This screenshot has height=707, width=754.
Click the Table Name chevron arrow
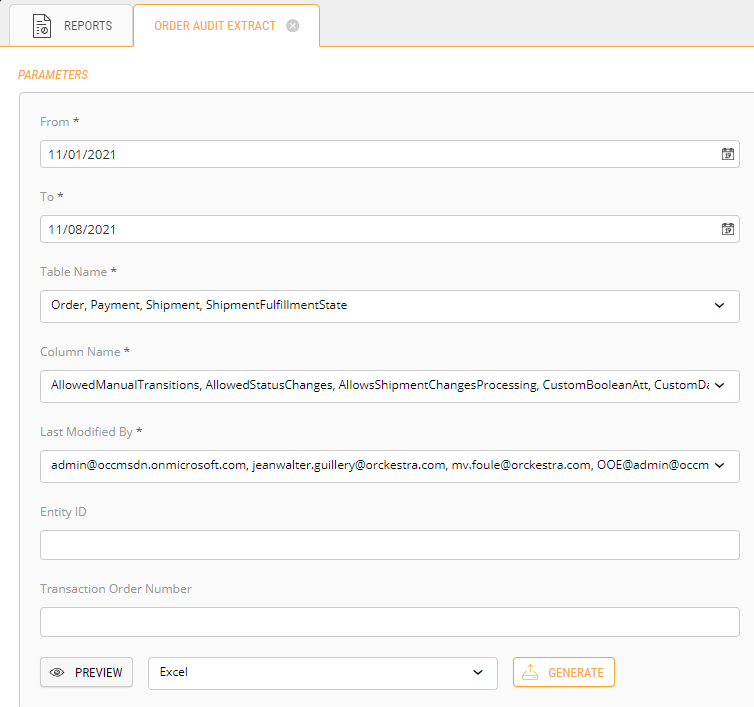coord(720,306)
